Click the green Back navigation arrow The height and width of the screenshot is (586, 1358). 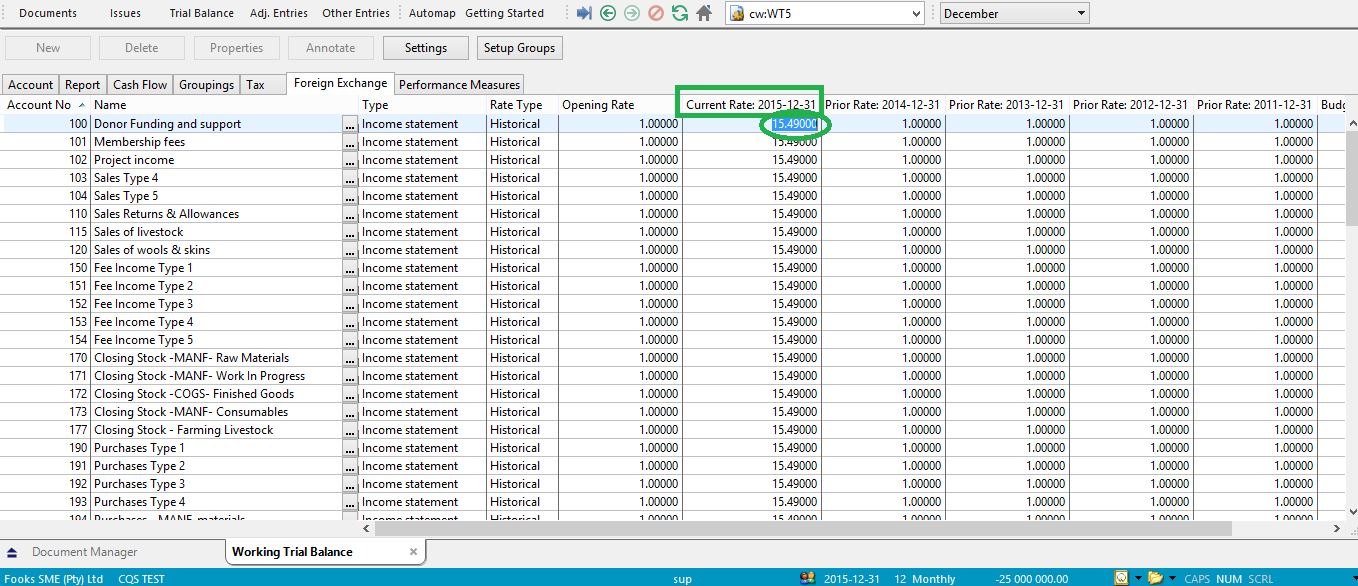(608, 13)
